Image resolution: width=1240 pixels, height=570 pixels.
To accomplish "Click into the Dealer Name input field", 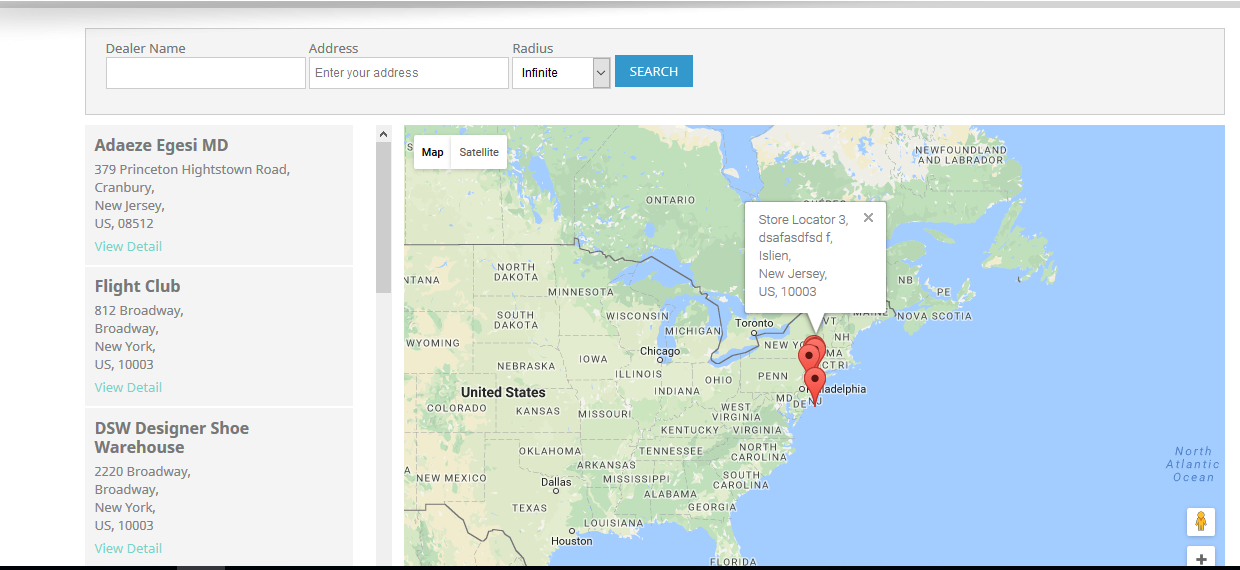I will 205,73.
